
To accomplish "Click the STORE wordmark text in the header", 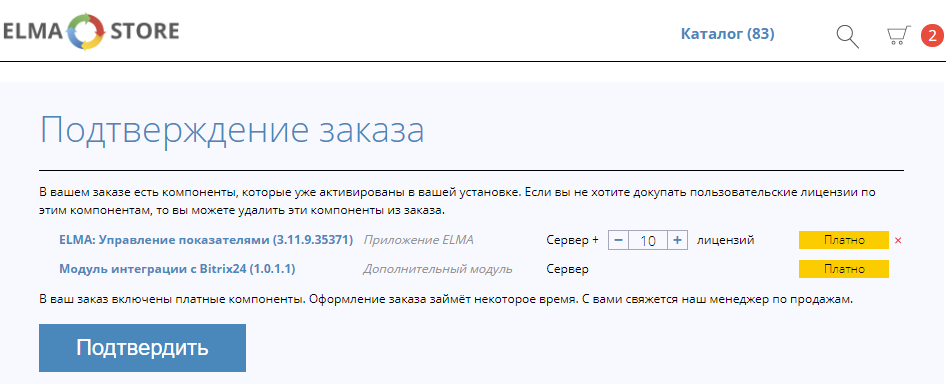I will 144,30.
